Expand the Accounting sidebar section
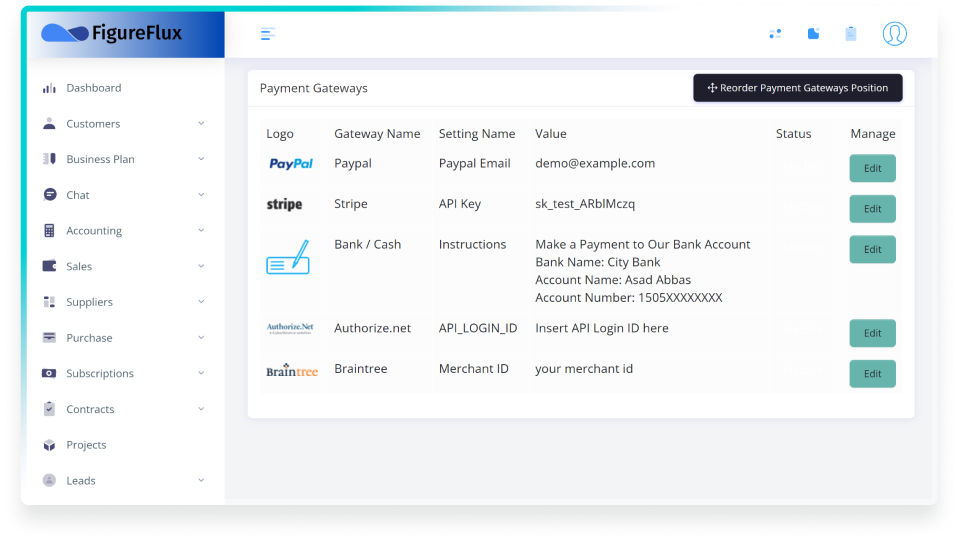Screen dimensions: 958x540 (201, 231)
